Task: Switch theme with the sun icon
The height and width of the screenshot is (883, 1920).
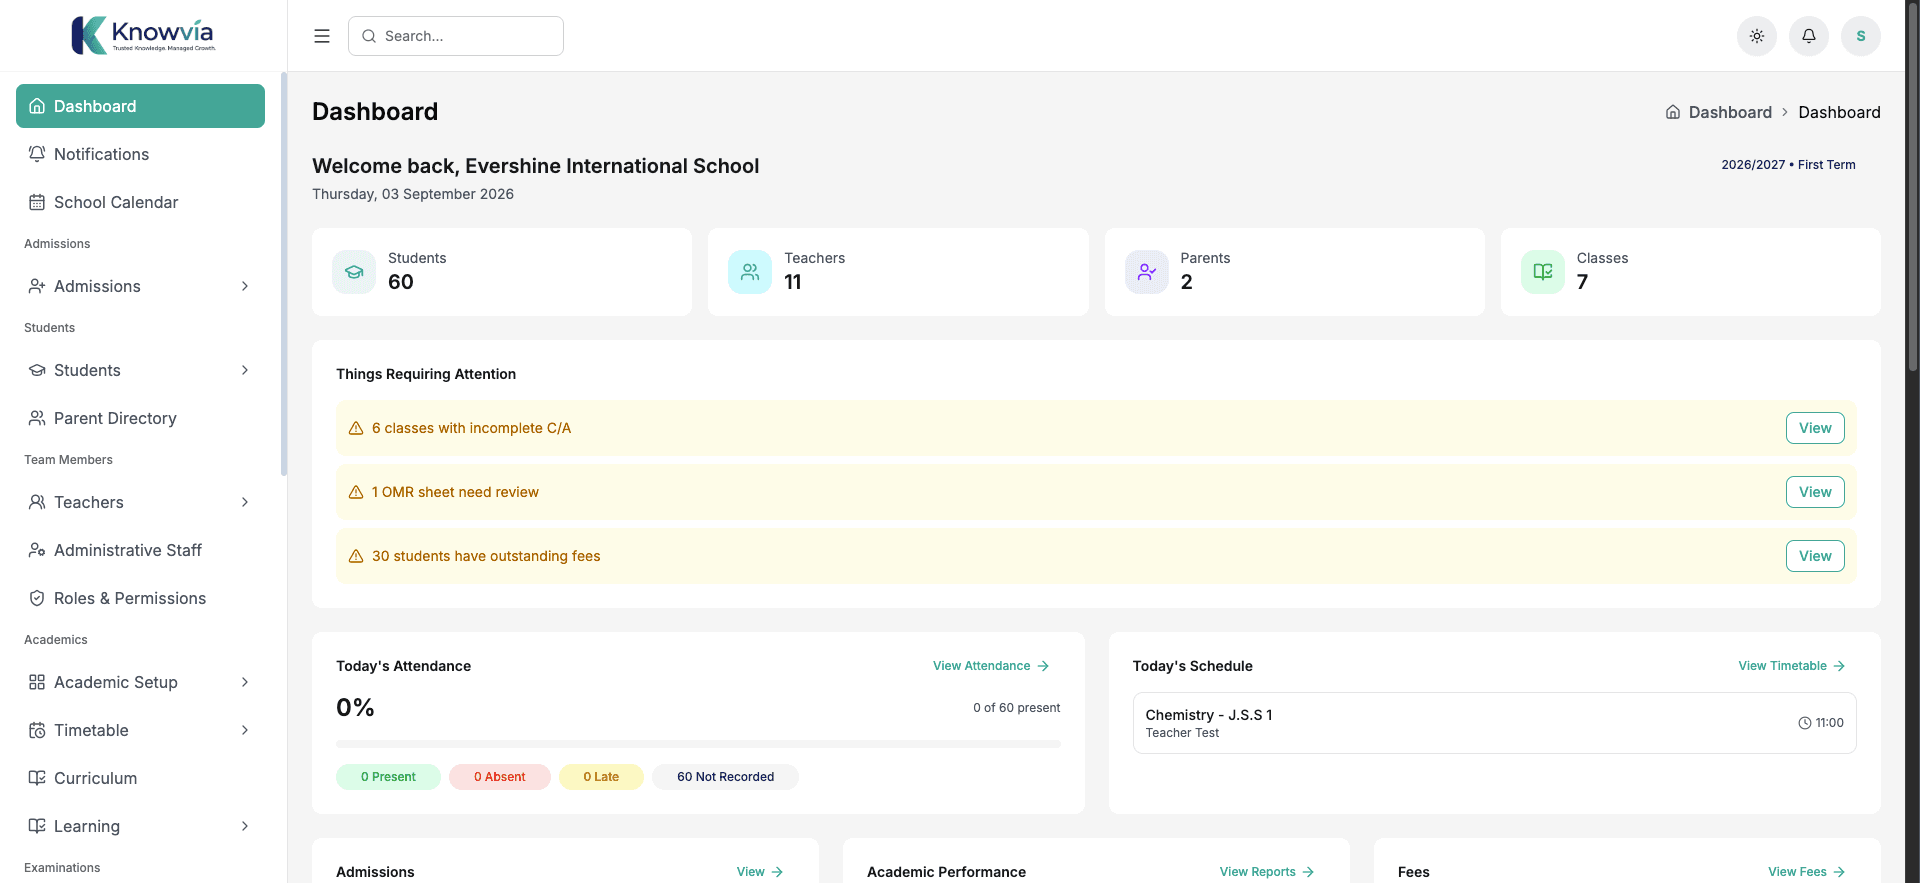Action: coord(1757,36)
